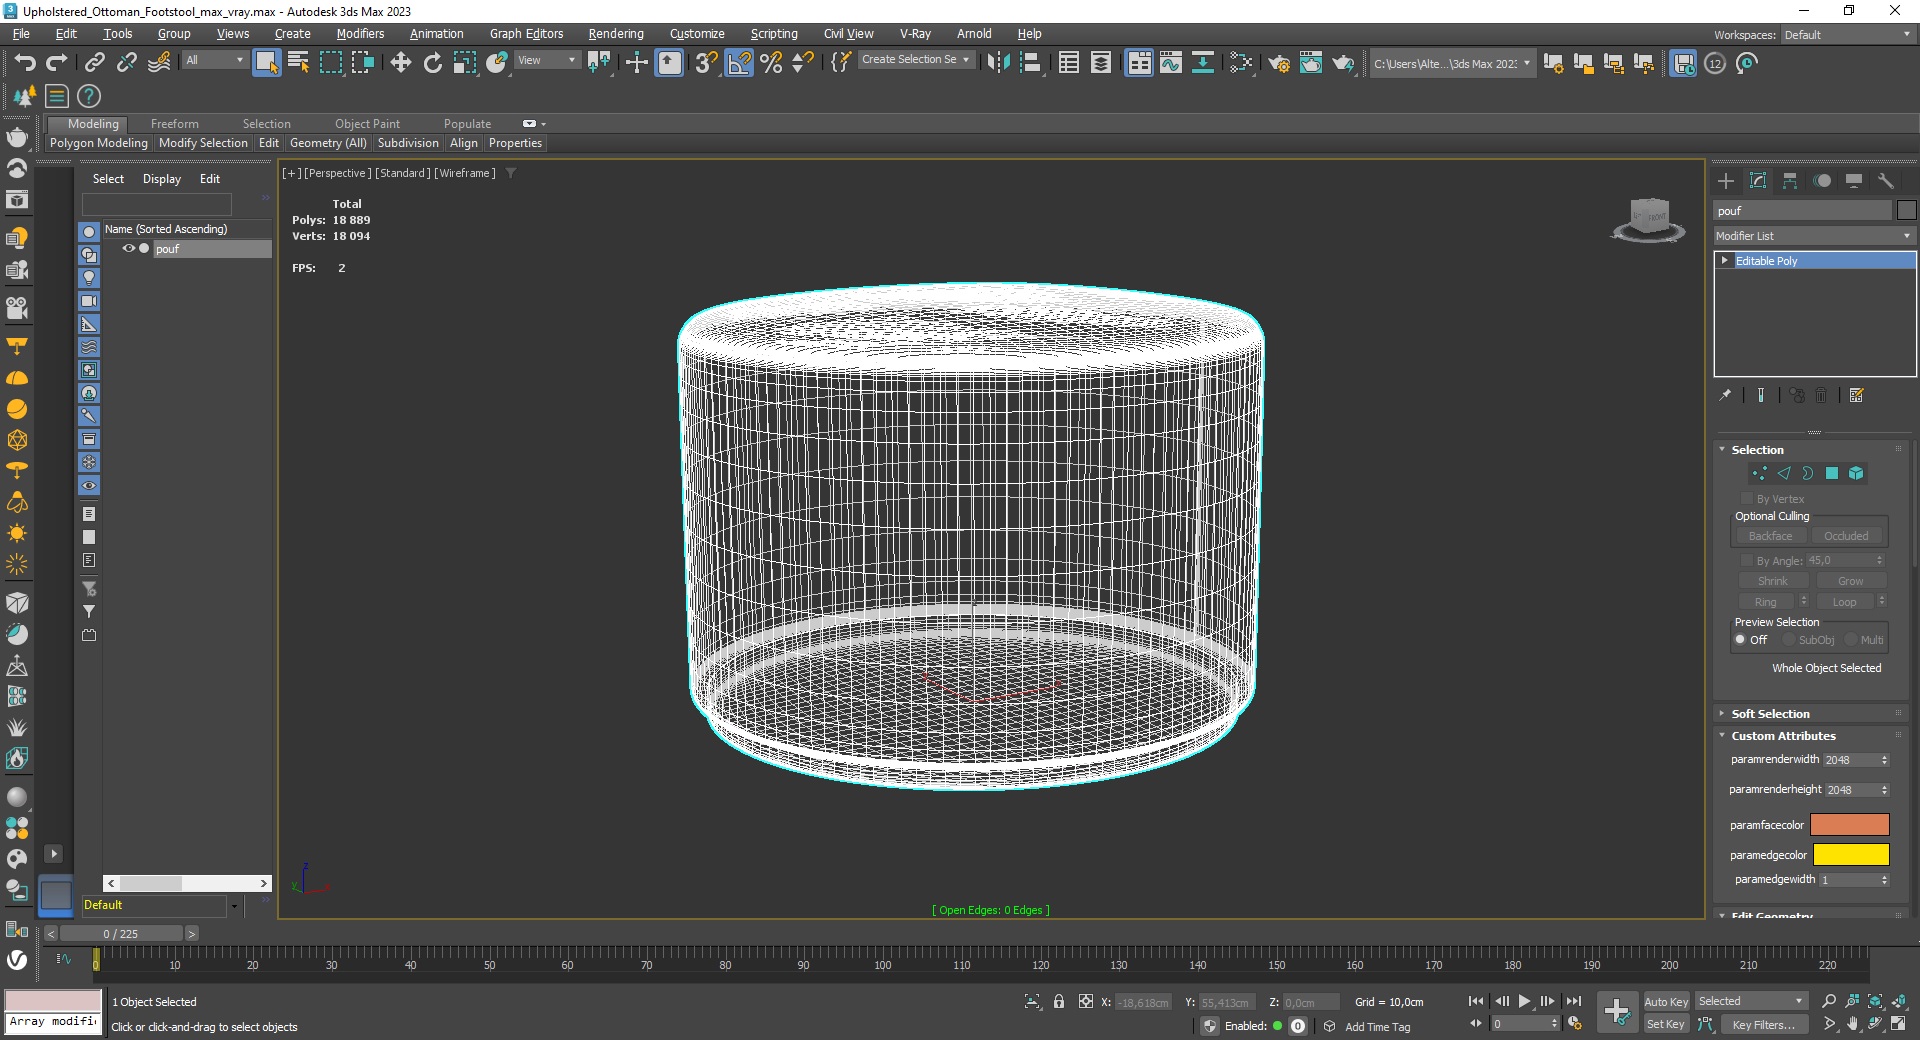Viewport: 1920px width, 1040px height.
Task: Switch to the Freeform ribbon tab
Action: click(175, 124)
